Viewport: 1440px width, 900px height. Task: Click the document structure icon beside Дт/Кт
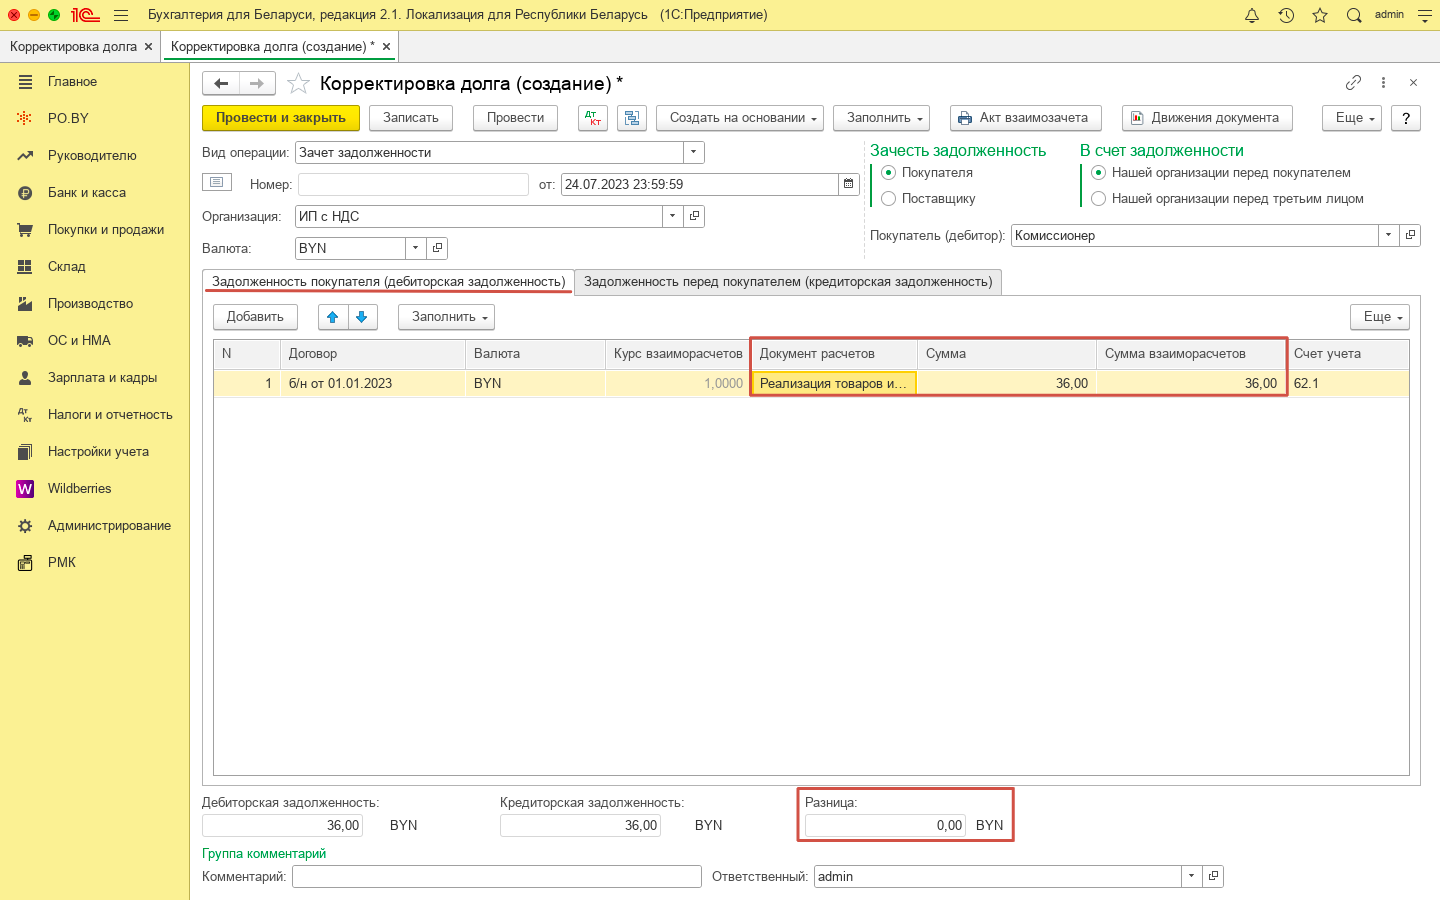(x=632, y=118)
